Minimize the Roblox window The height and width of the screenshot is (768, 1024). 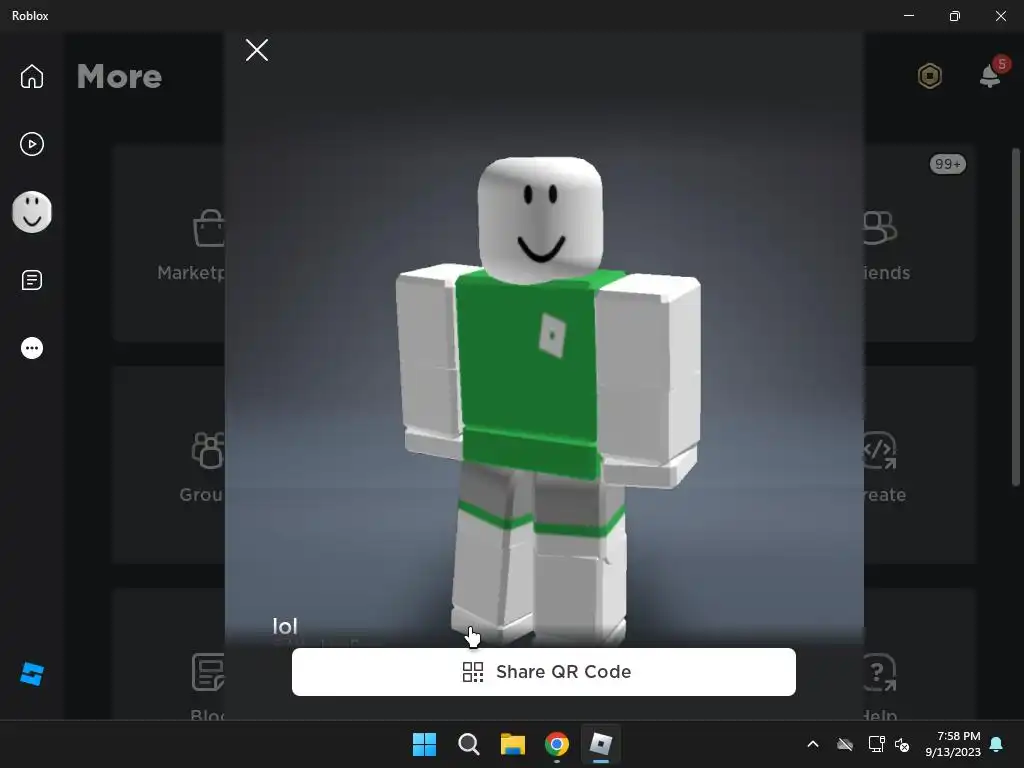(908, 16)
